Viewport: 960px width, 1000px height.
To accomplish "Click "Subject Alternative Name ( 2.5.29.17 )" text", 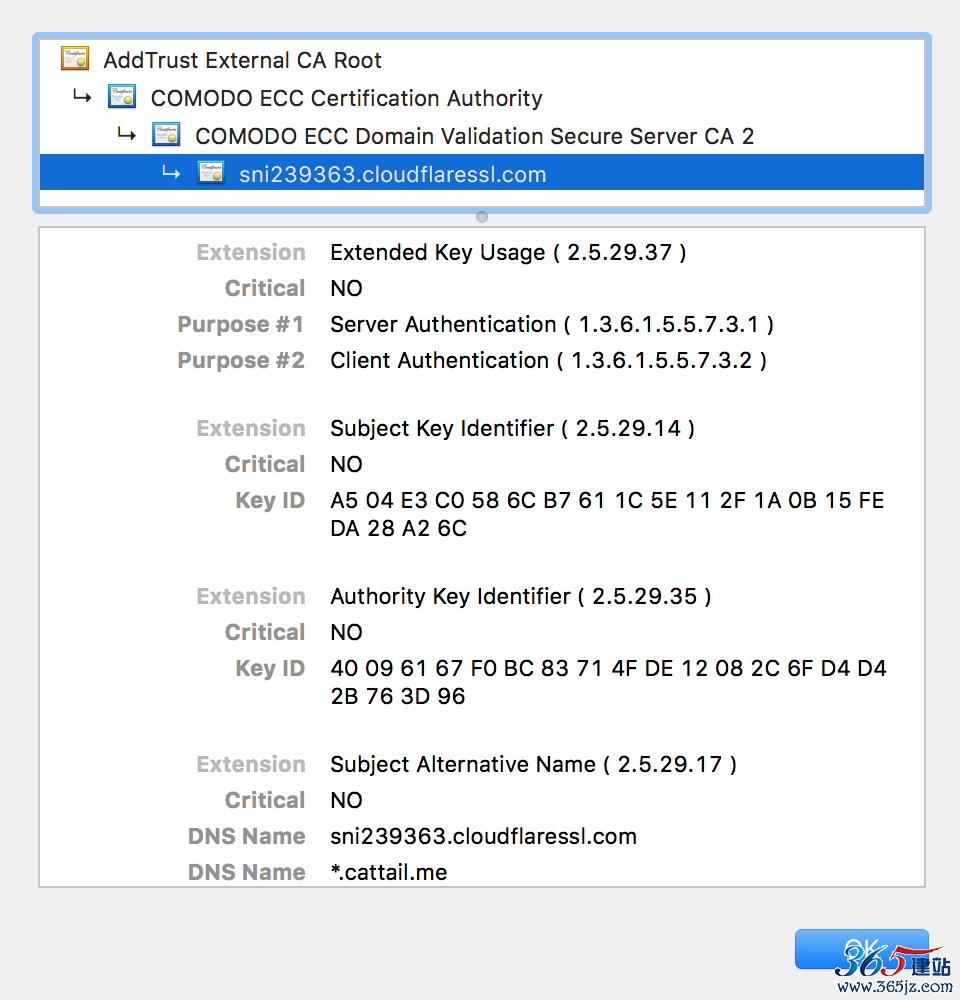I will (533, 764).
